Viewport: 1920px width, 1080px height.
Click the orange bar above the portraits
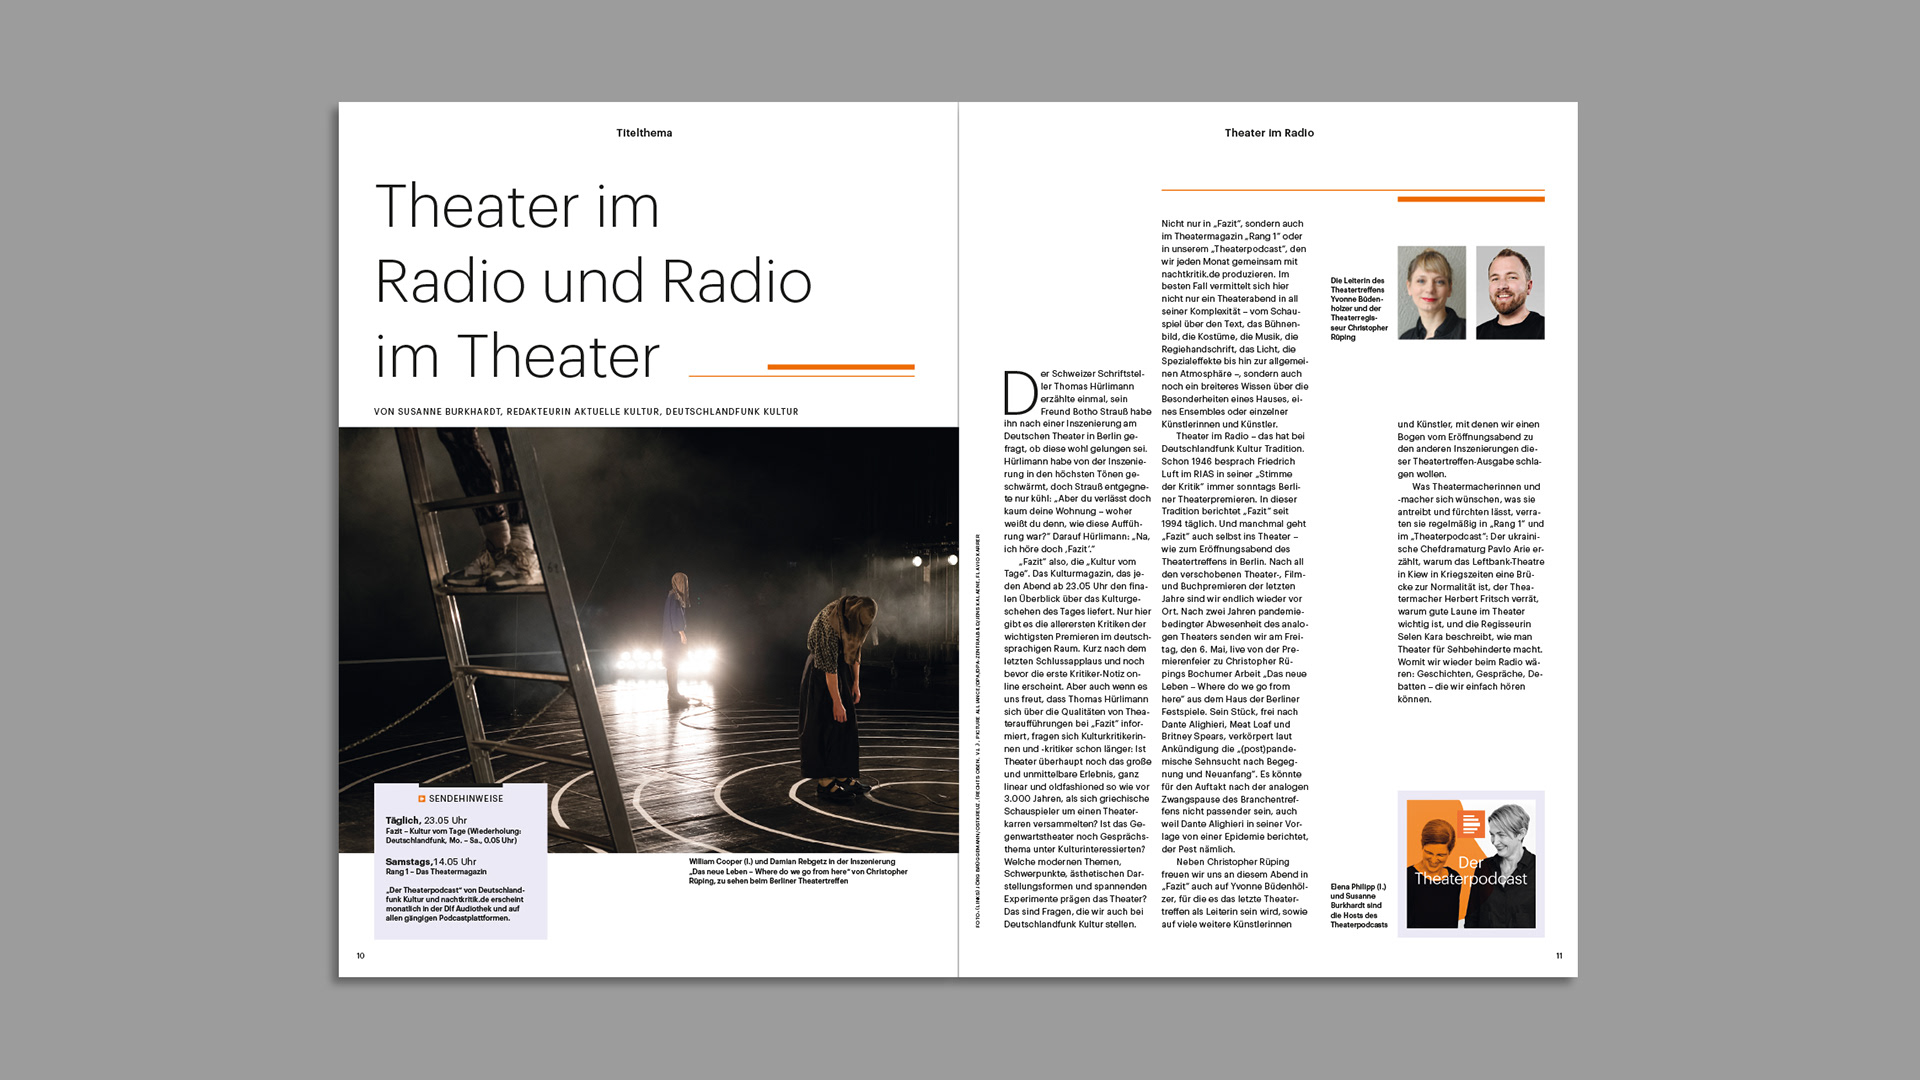(1470, 199)
